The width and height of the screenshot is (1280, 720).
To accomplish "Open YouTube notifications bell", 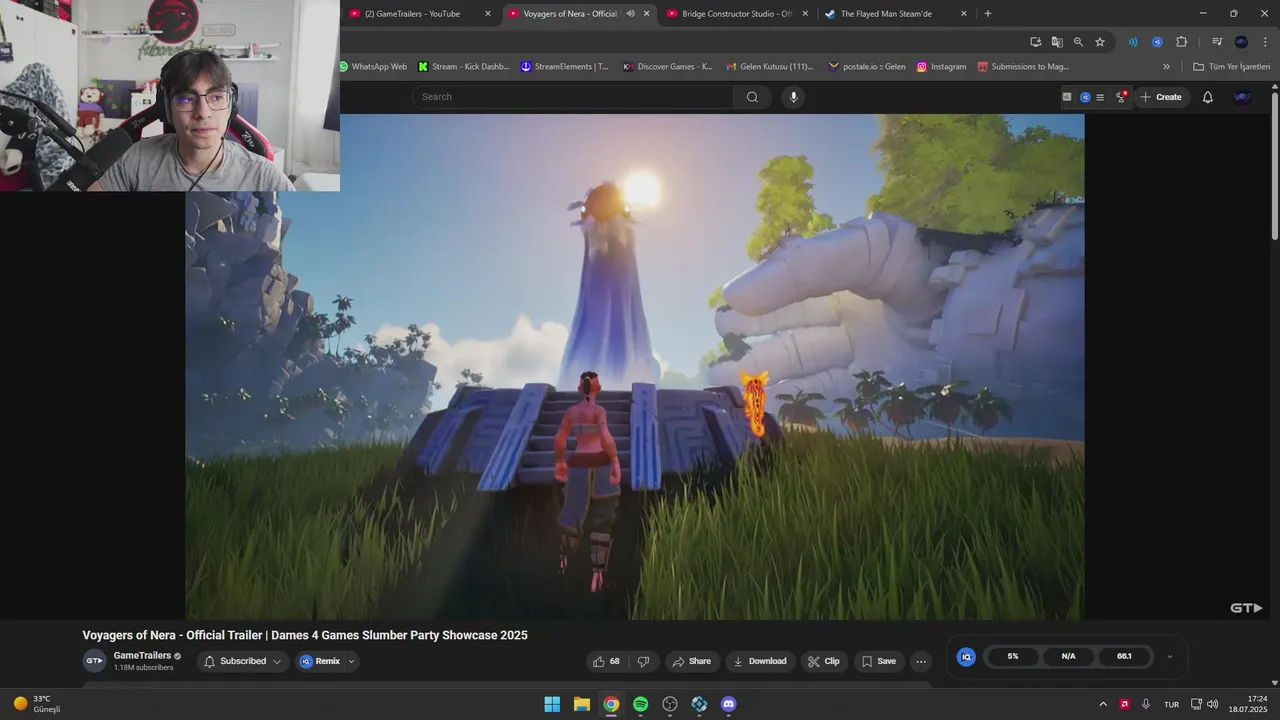I will (x=1207, y=97).
